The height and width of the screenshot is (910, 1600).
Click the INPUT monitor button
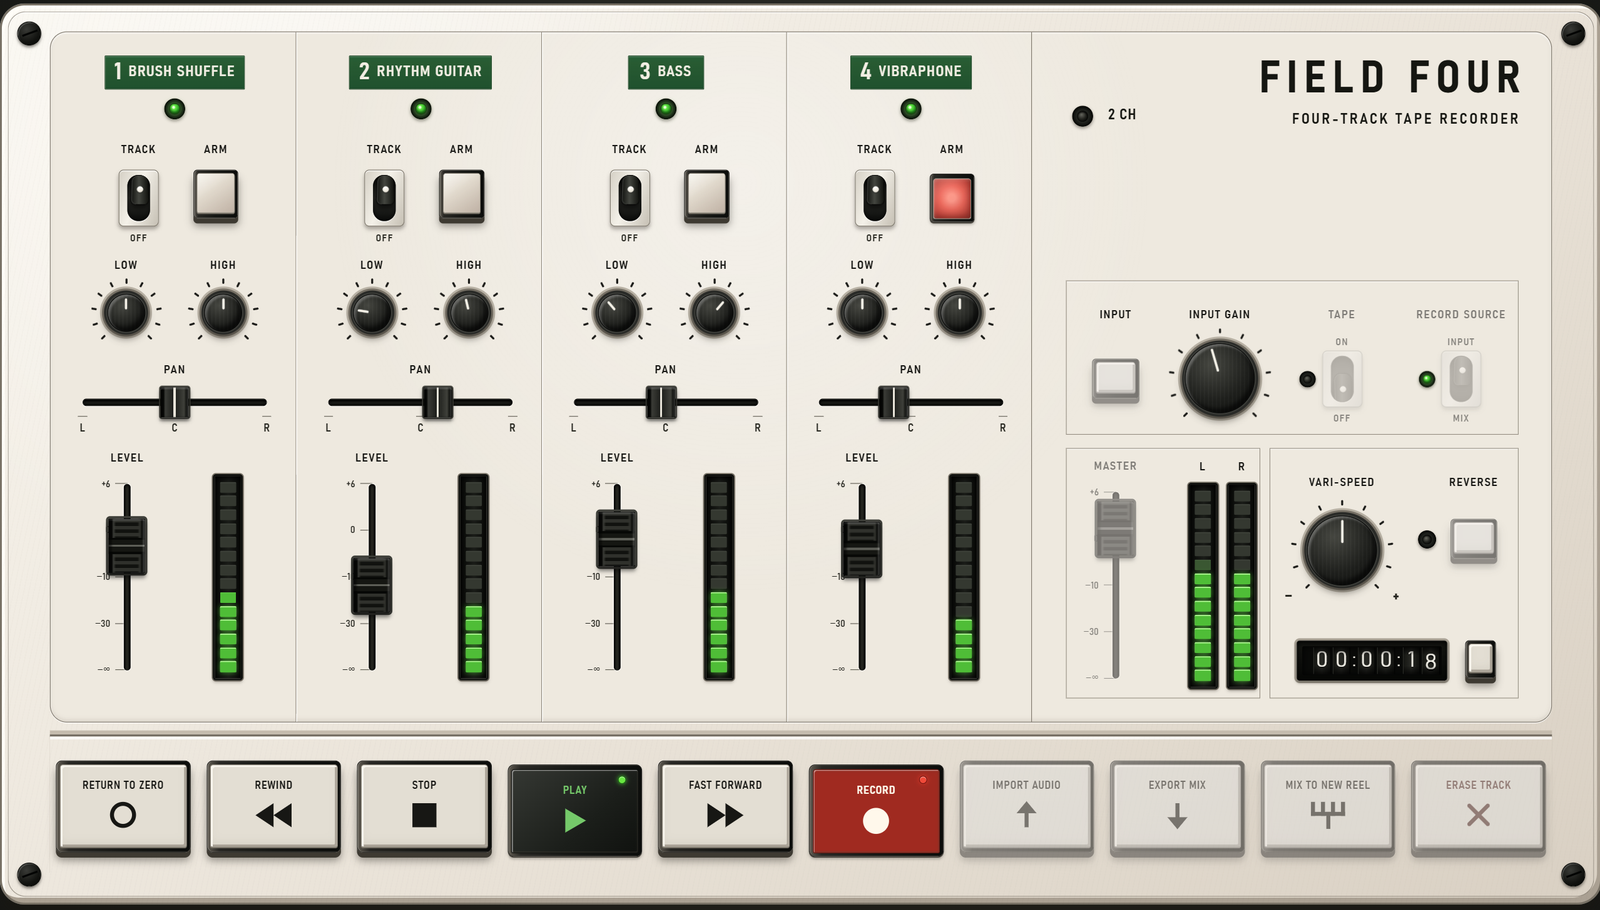coord(1116,380)
